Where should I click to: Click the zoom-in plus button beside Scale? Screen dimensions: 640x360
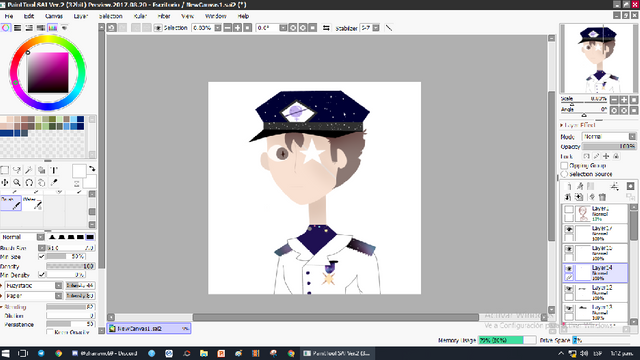click(624, 100)
